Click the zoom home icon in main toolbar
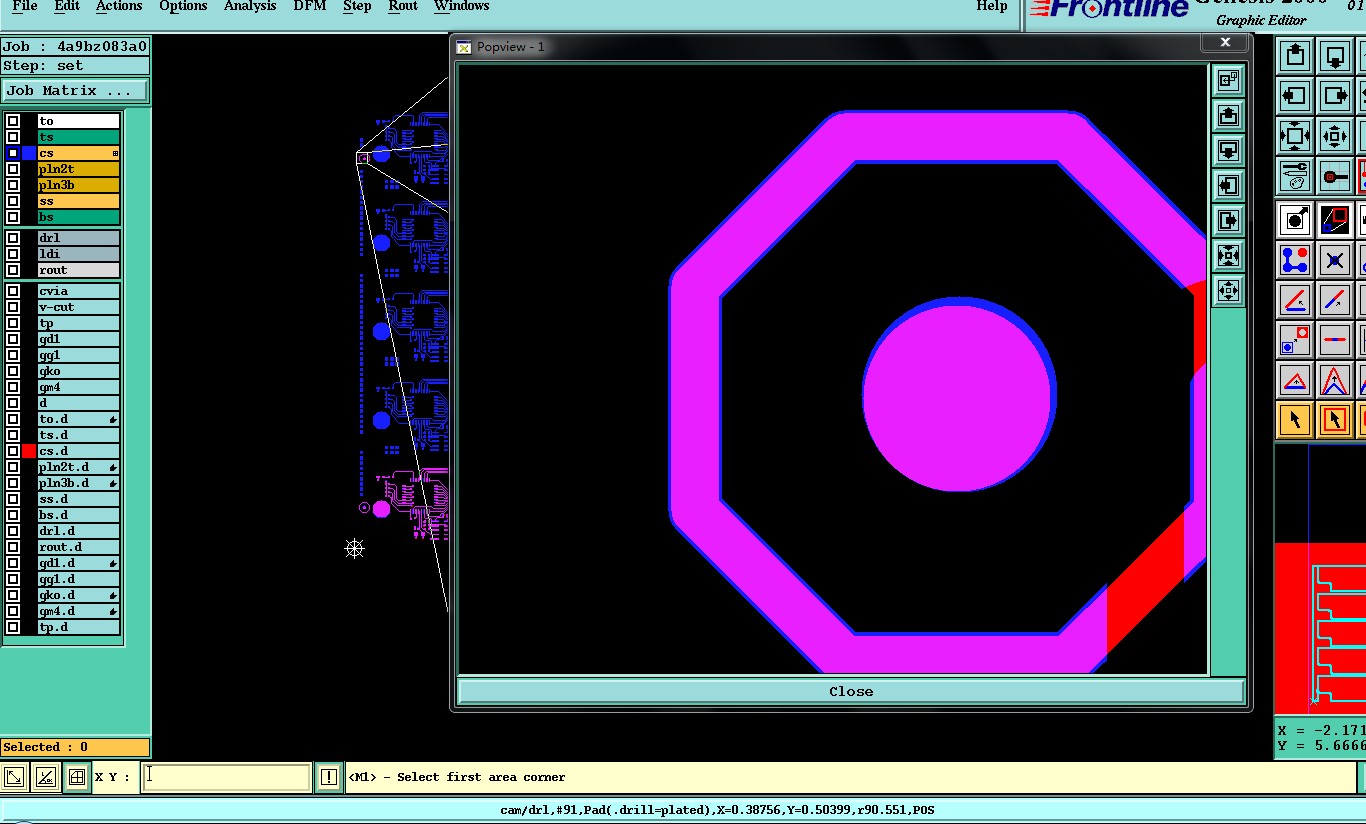 click(x=1295, y=136)
